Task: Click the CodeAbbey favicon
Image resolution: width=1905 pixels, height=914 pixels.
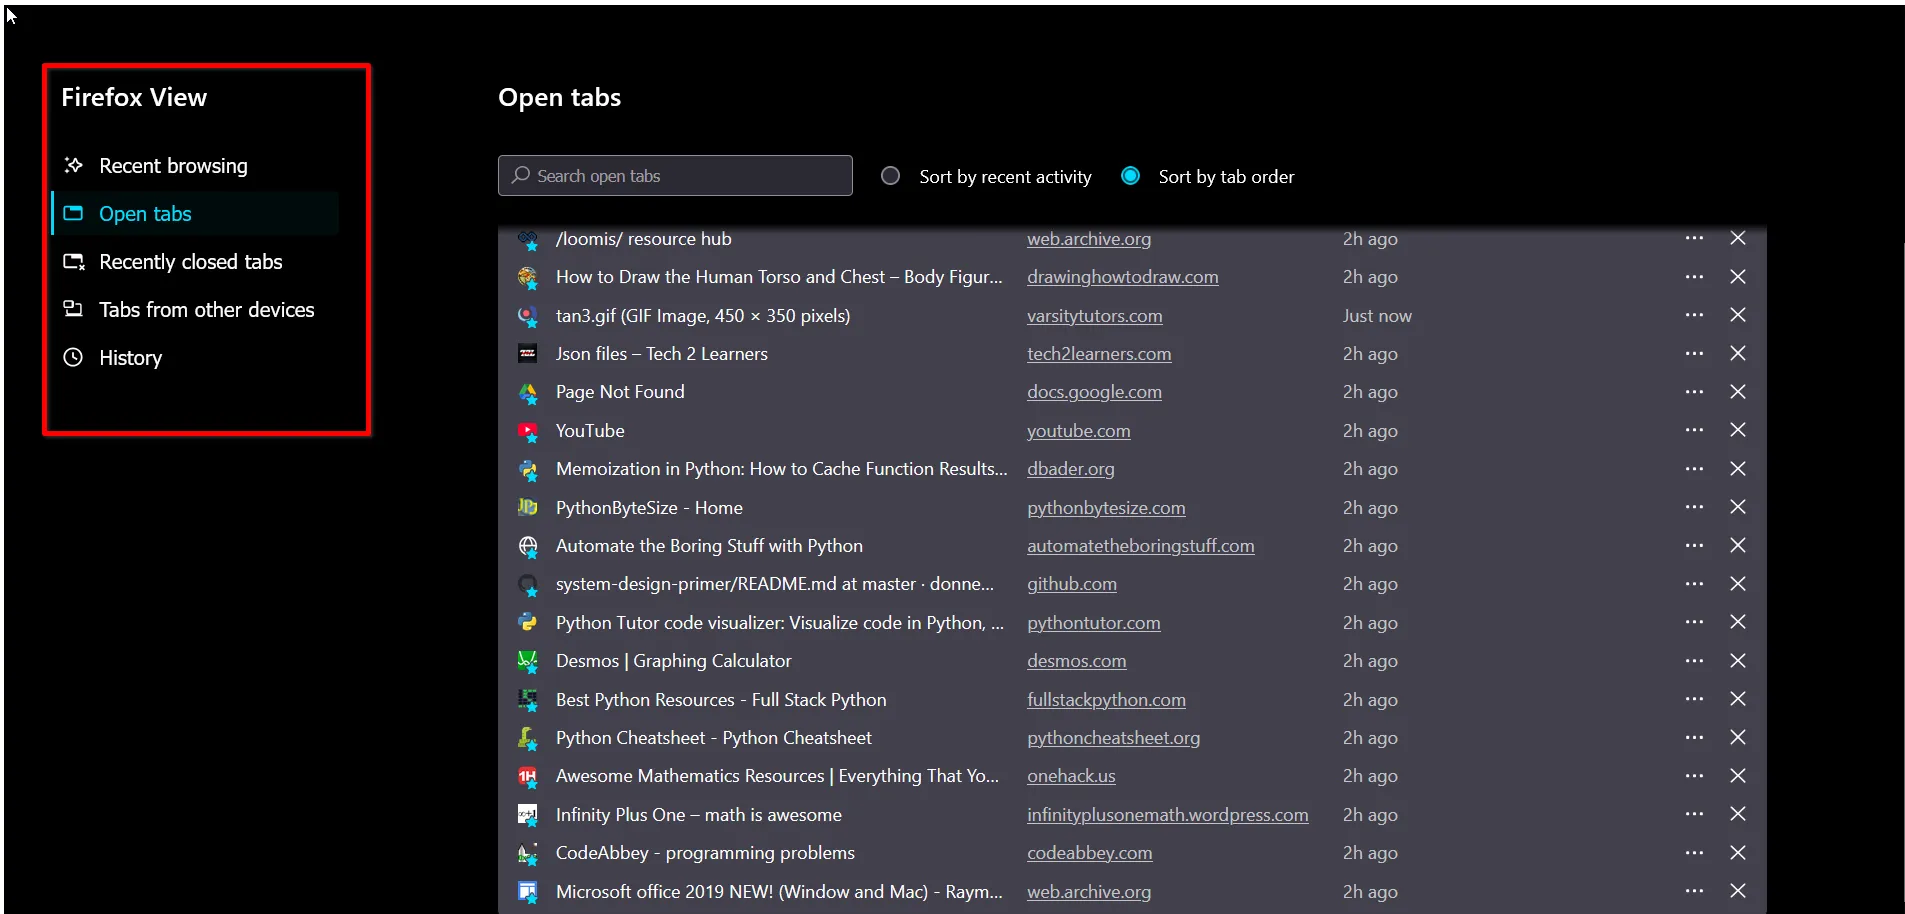Action: click(527, 853)
